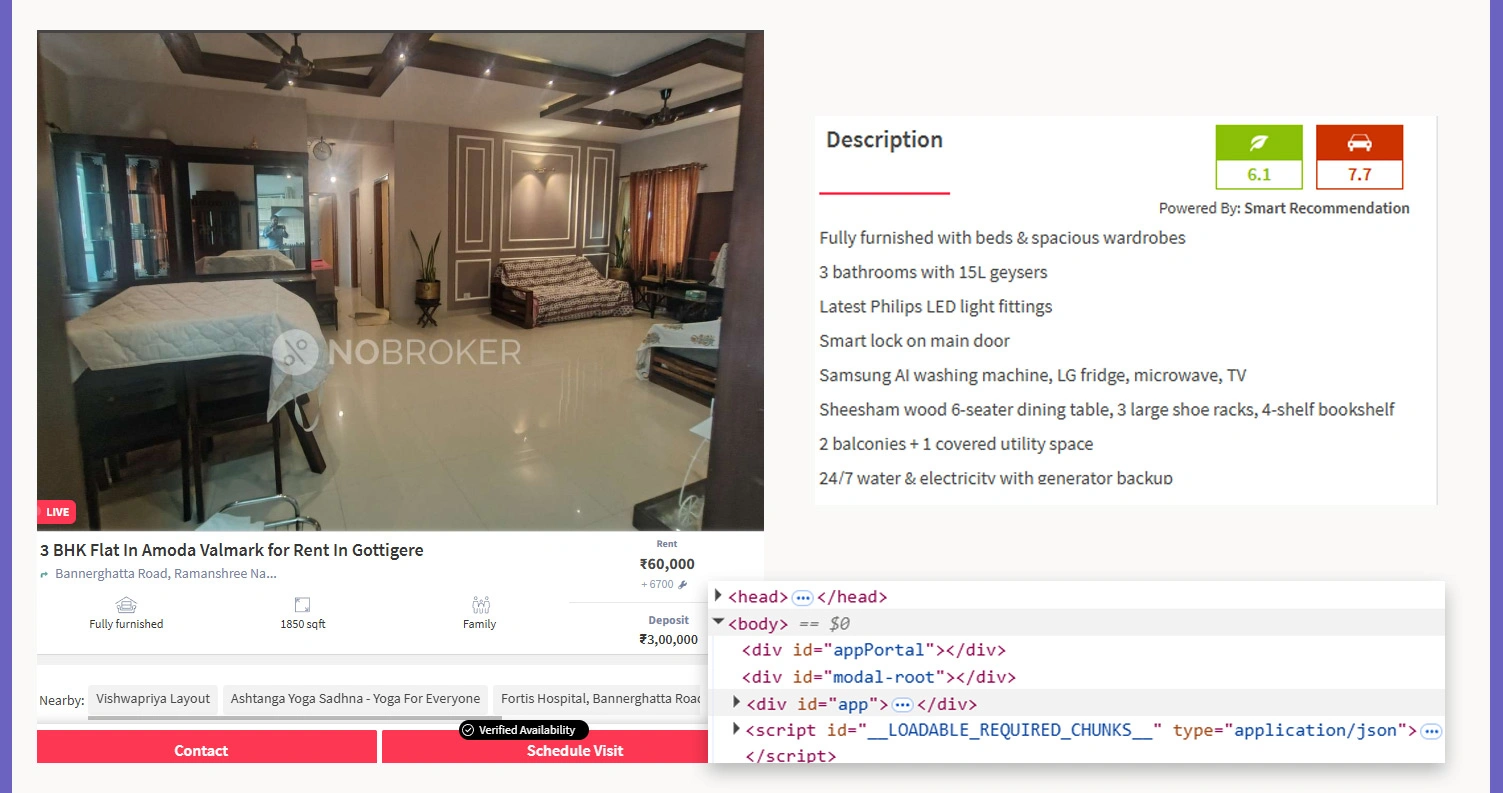Viewport: 1503px width, 793px height.
Task: Click the 1850 sqft area icon
Action: pos(303,605)
